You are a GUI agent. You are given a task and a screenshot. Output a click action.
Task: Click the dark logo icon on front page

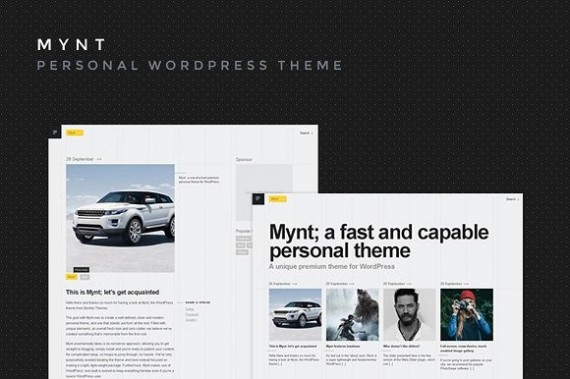[x=258, y=199]
